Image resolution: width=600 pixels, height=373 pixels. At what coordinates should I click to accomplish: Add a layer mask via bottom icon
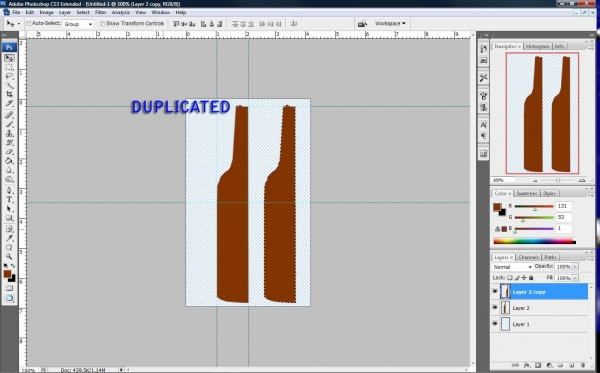pos(538,365)
